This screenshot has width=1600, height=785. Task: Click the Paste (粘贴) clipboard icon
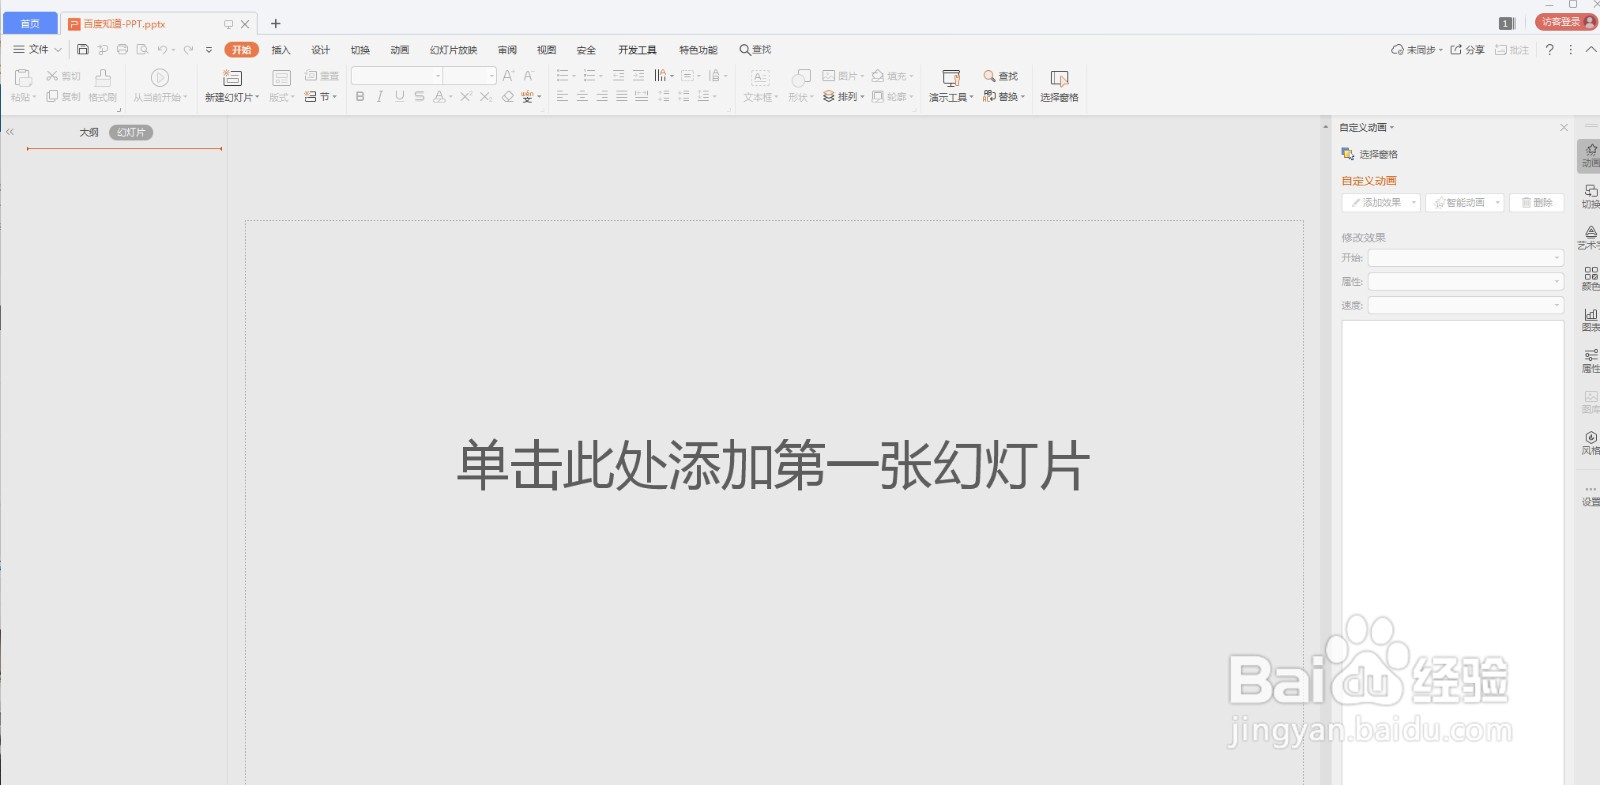coord(23,77)
